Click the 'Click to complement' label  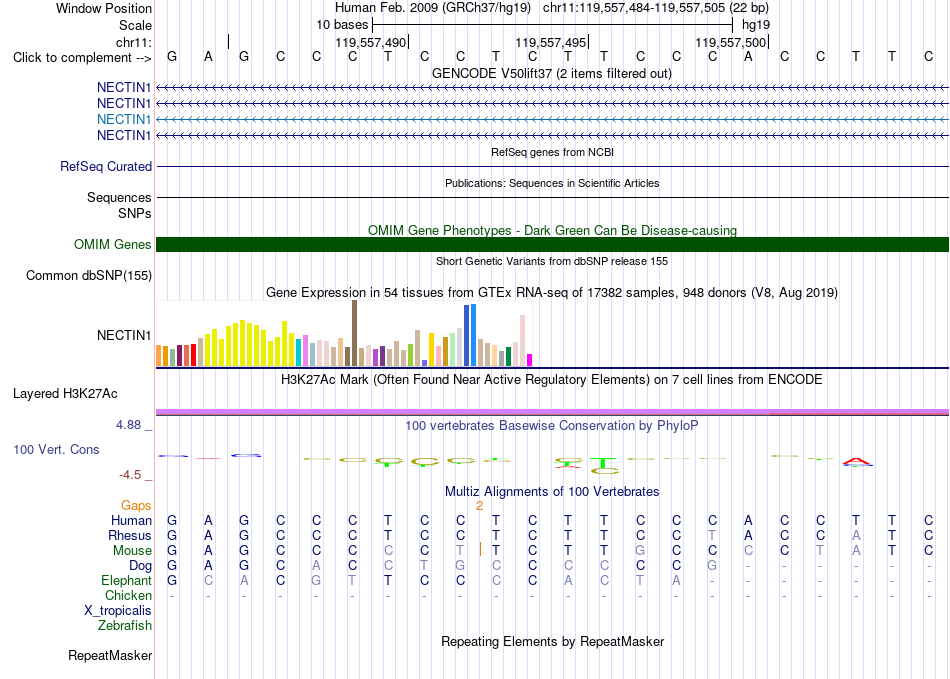pos(82,58)
